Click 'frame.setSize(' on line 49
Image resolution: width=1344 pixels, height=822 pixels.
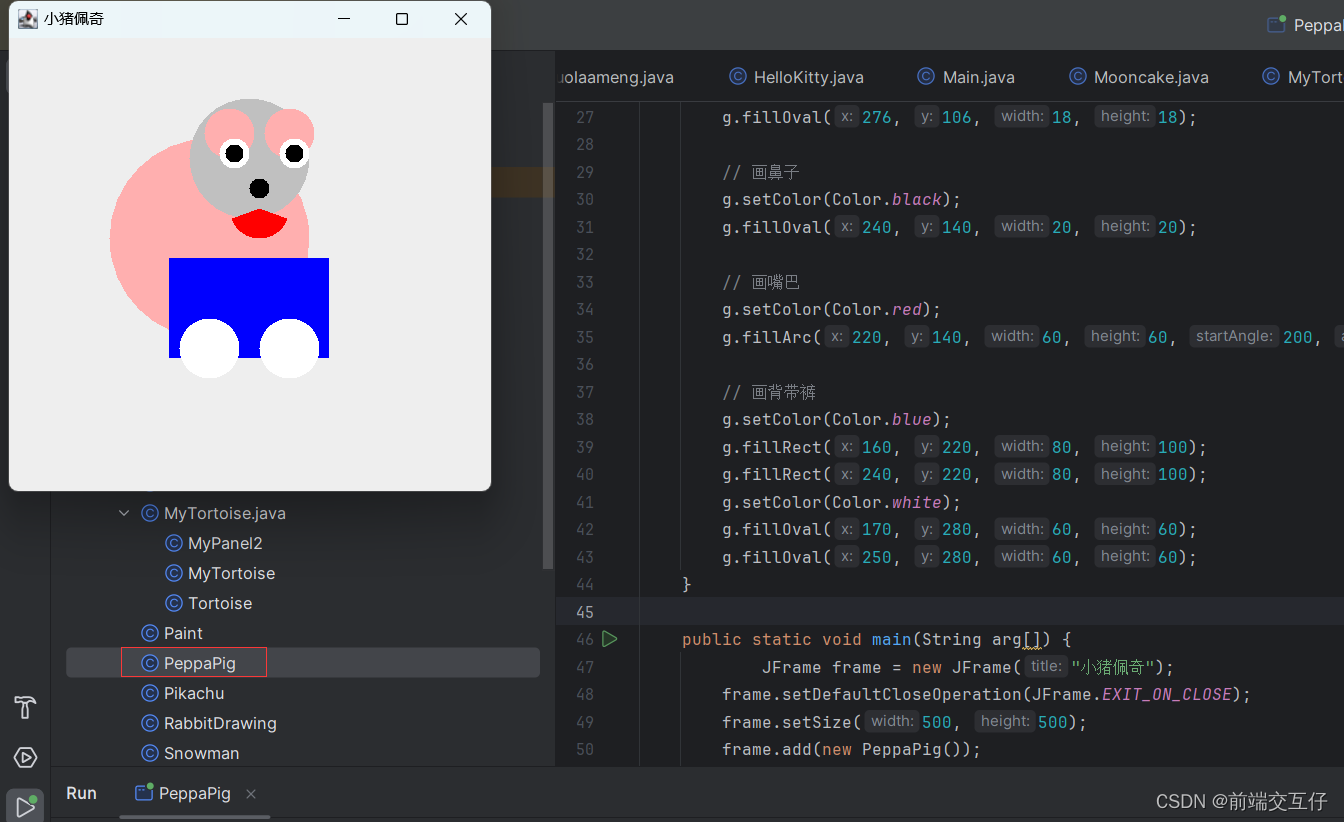point(791,722)
